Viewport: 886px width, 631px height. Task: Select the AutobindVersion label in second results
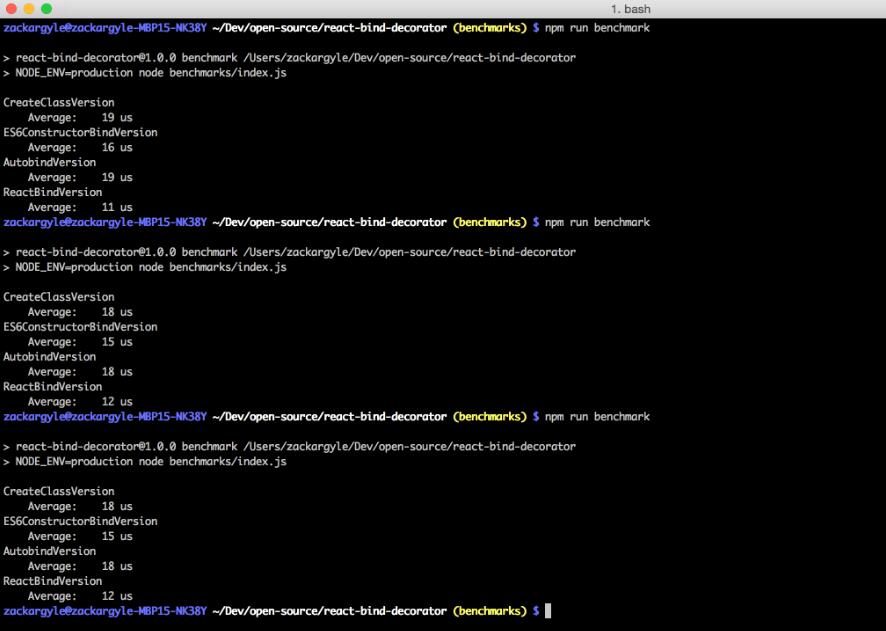47,356
